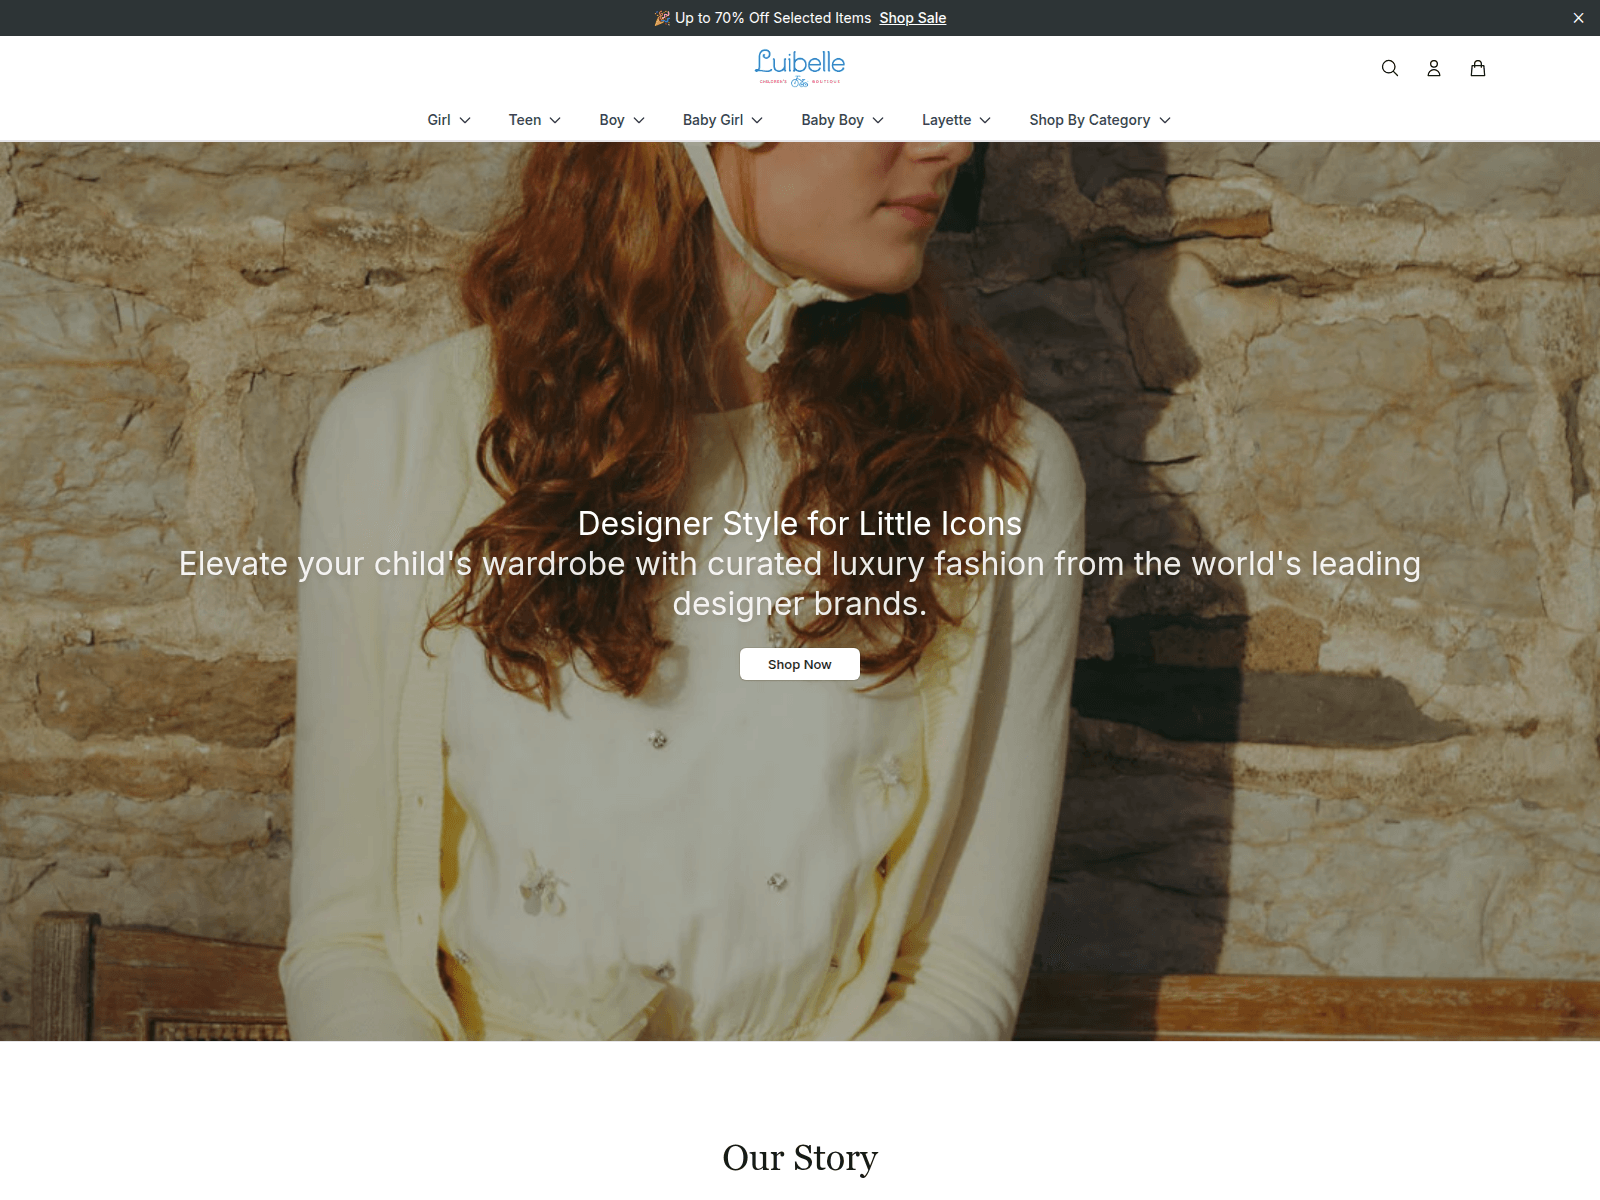Viewport: 1600px width, 1200px height.
Task: Open the Baby Boy menu
Action: (843, 120)
